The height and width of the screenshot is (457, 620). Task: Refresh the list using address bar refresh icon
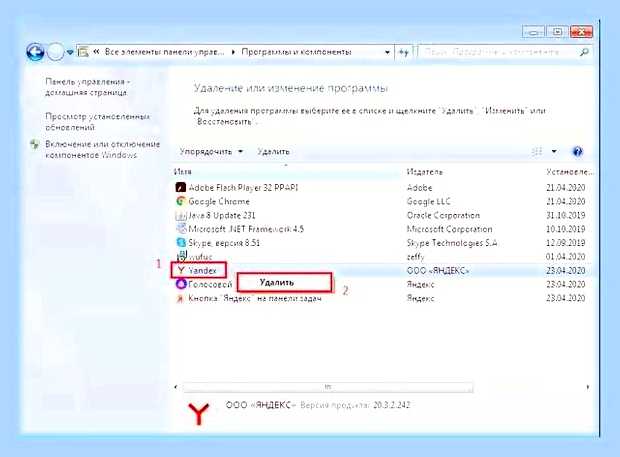click(403, 52)
